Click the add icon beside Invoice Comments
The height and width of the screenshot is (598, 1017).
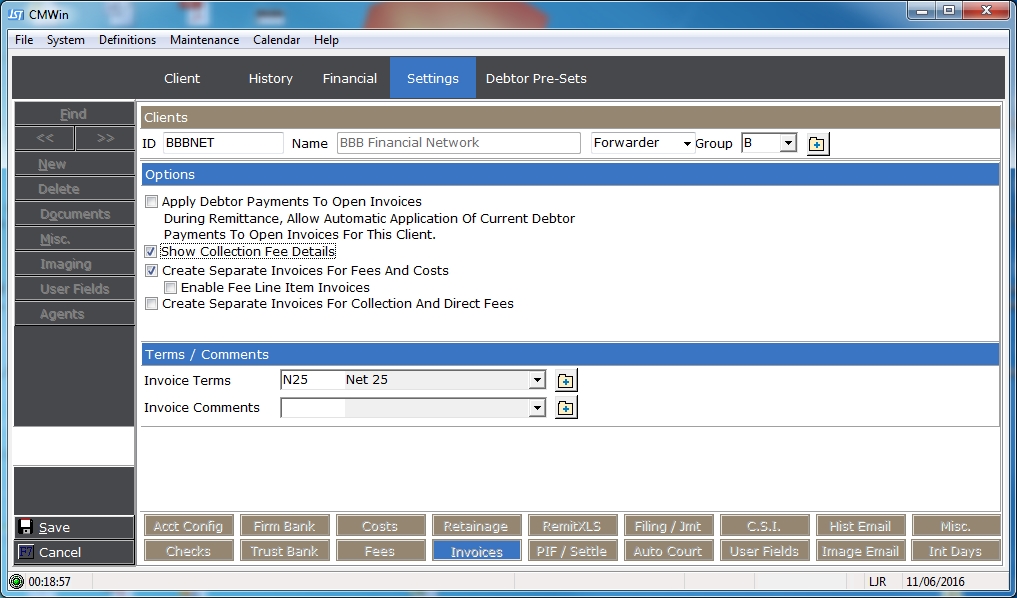[x=566, y=408]
